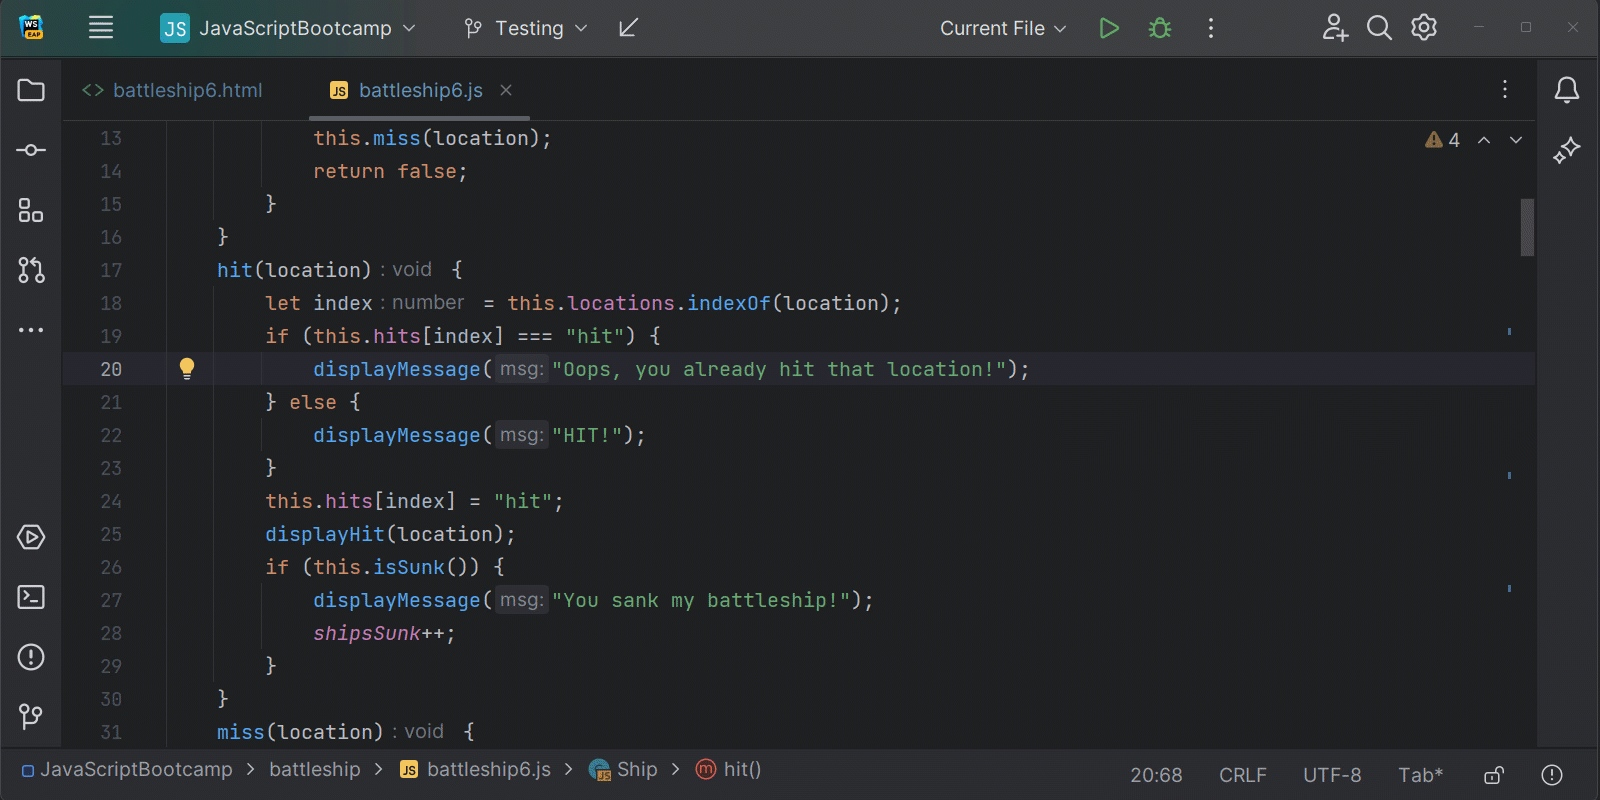Open the Project tool window folder icon
The height and width of the screenshot is (800, 1600).
pos(31,90)
